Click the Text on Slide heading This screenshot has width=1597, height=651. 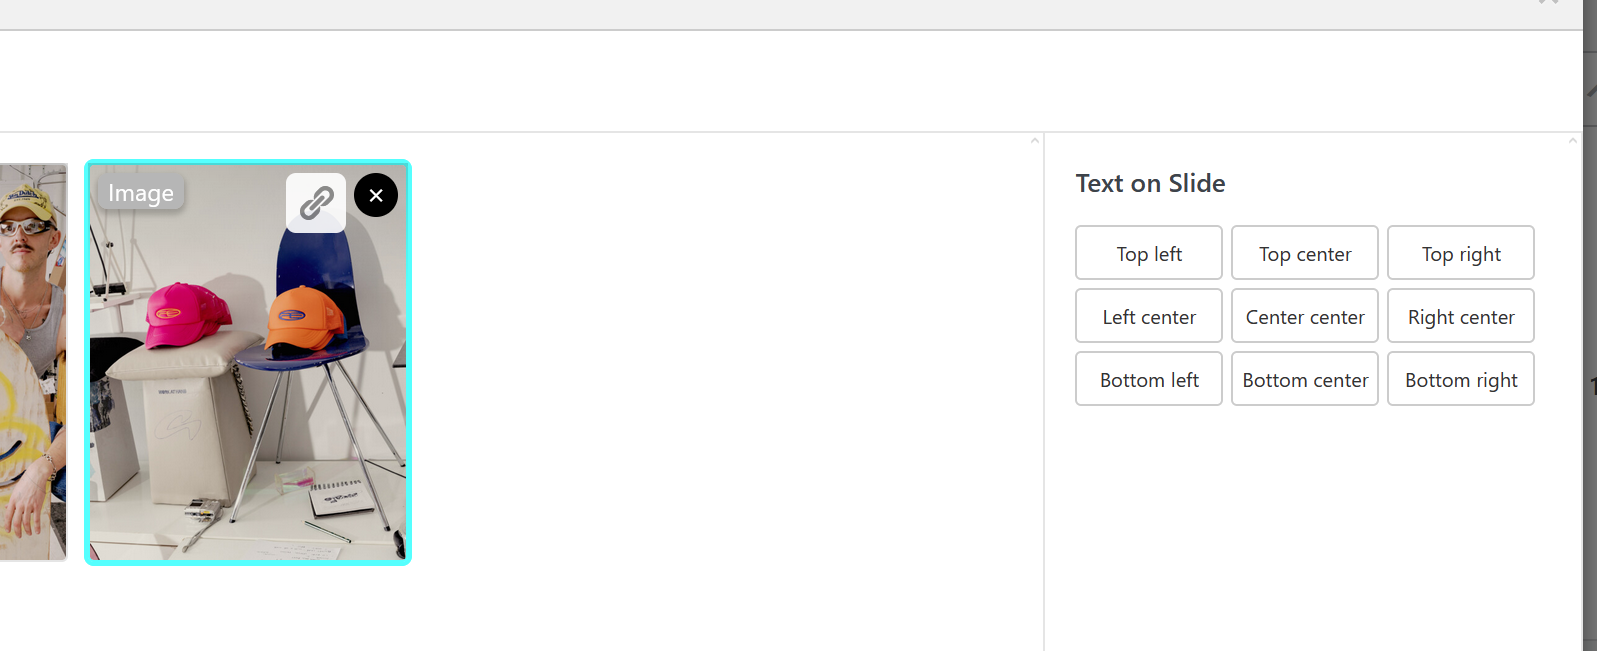click(x=1150, y=183)
